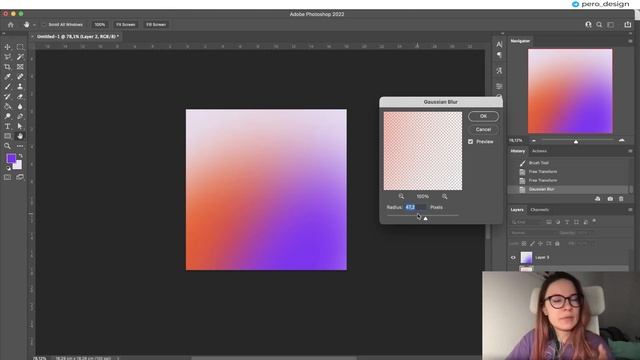This screenshot has width=640, height=360.
Task: Toggle Quick Mask mode
Action: coord(7,177)
